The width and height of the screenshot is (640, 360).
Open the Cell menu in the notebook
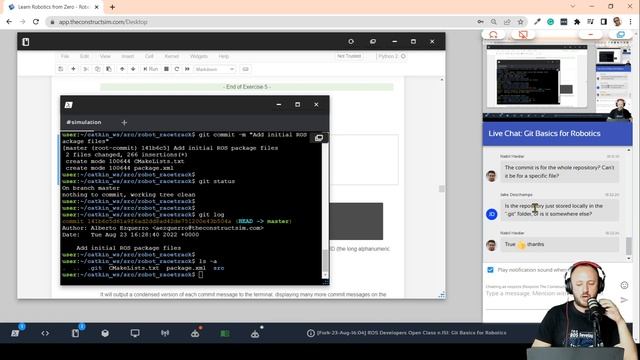(x=149, y=56)
